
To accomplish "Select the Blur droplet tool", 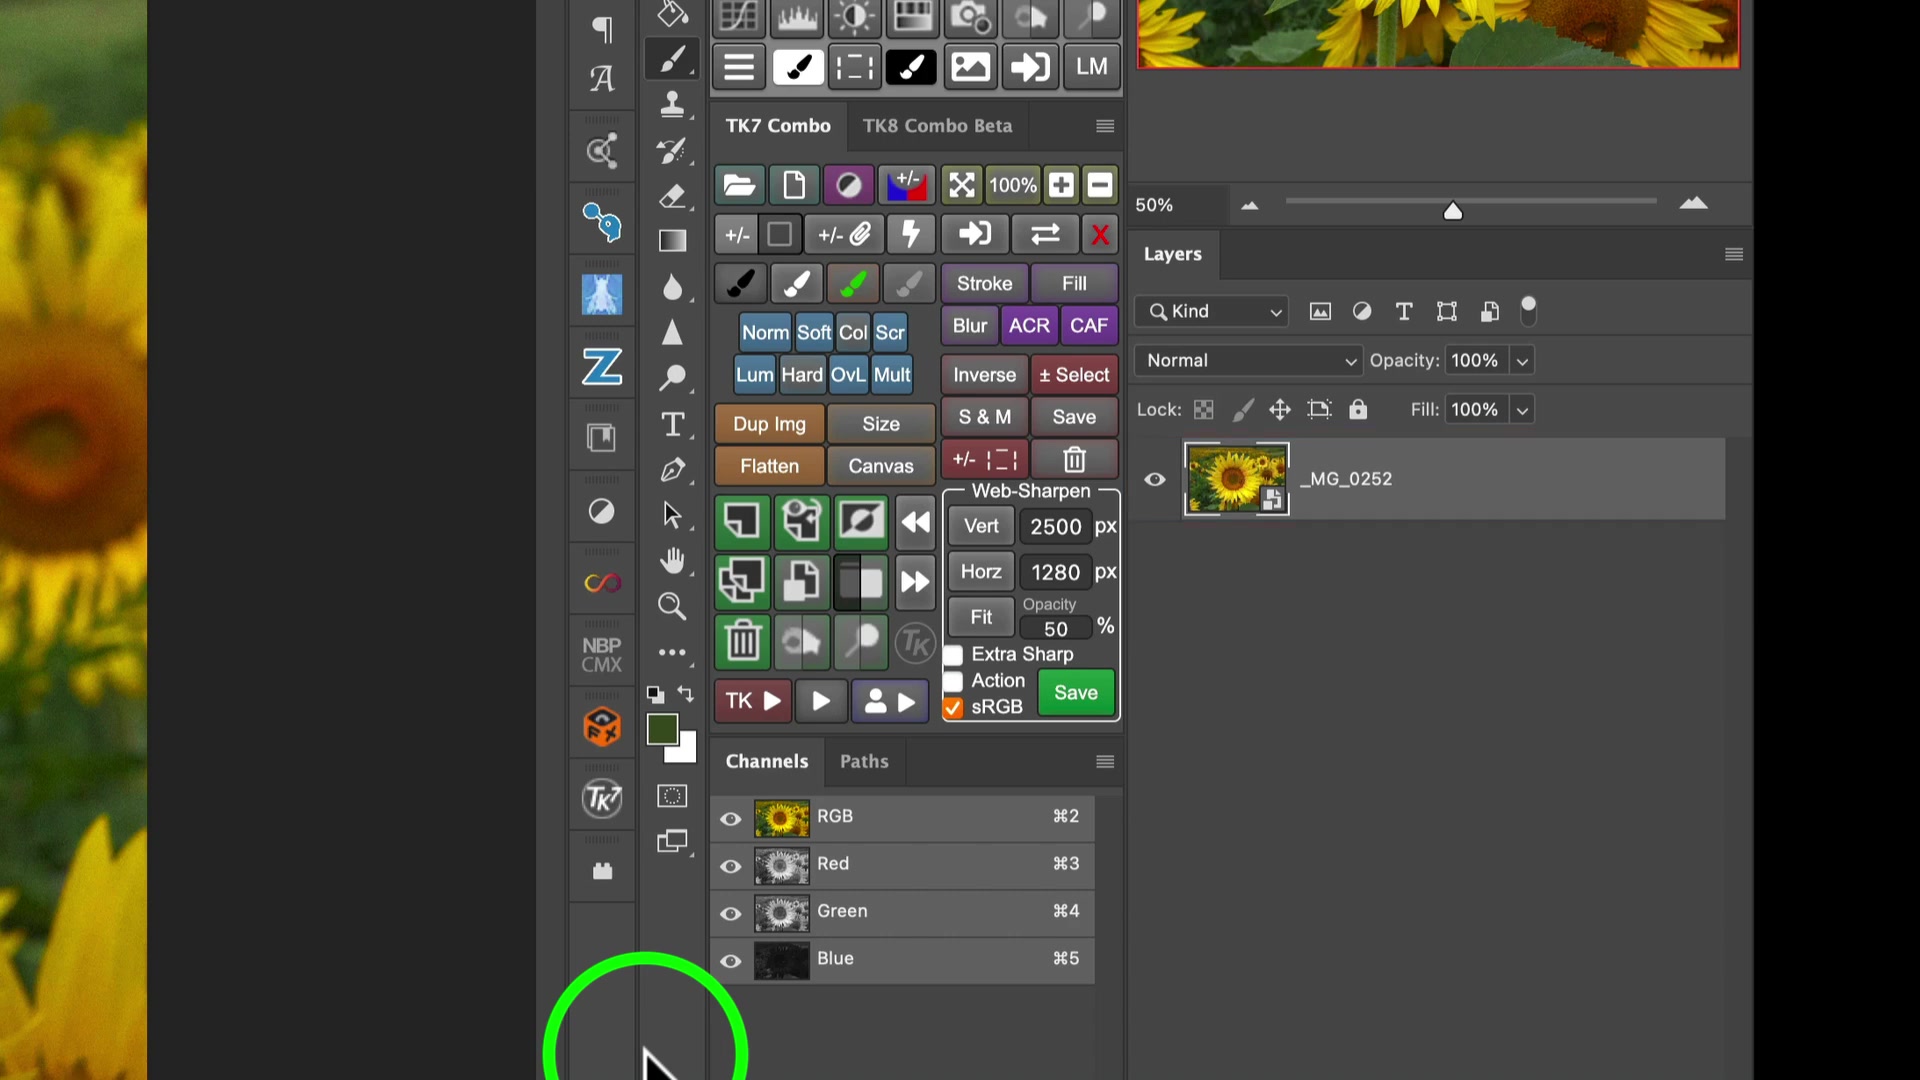I will 672,287.
